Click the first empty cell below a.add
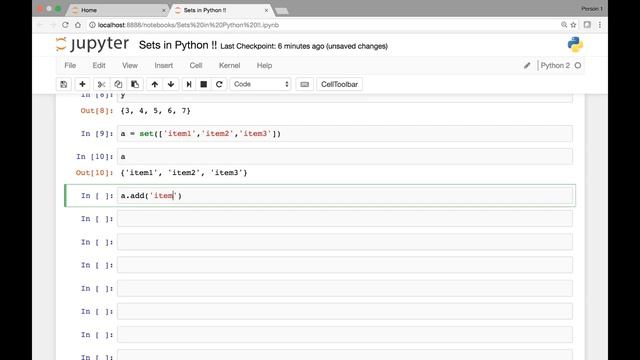 tap(345, 219)
